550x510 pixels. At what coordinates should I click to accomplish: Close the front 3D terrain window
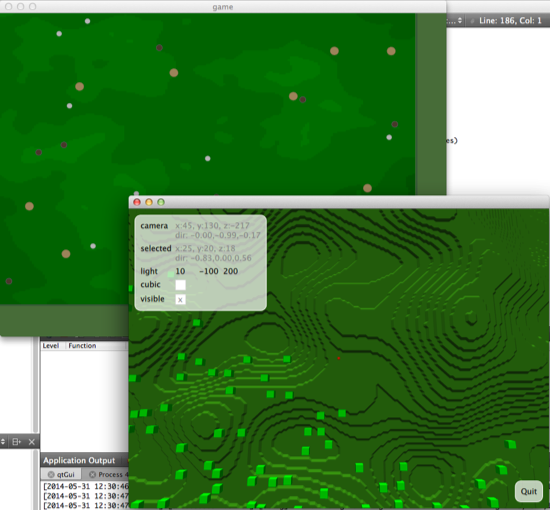pyautogui.click(x=137, y=202)
